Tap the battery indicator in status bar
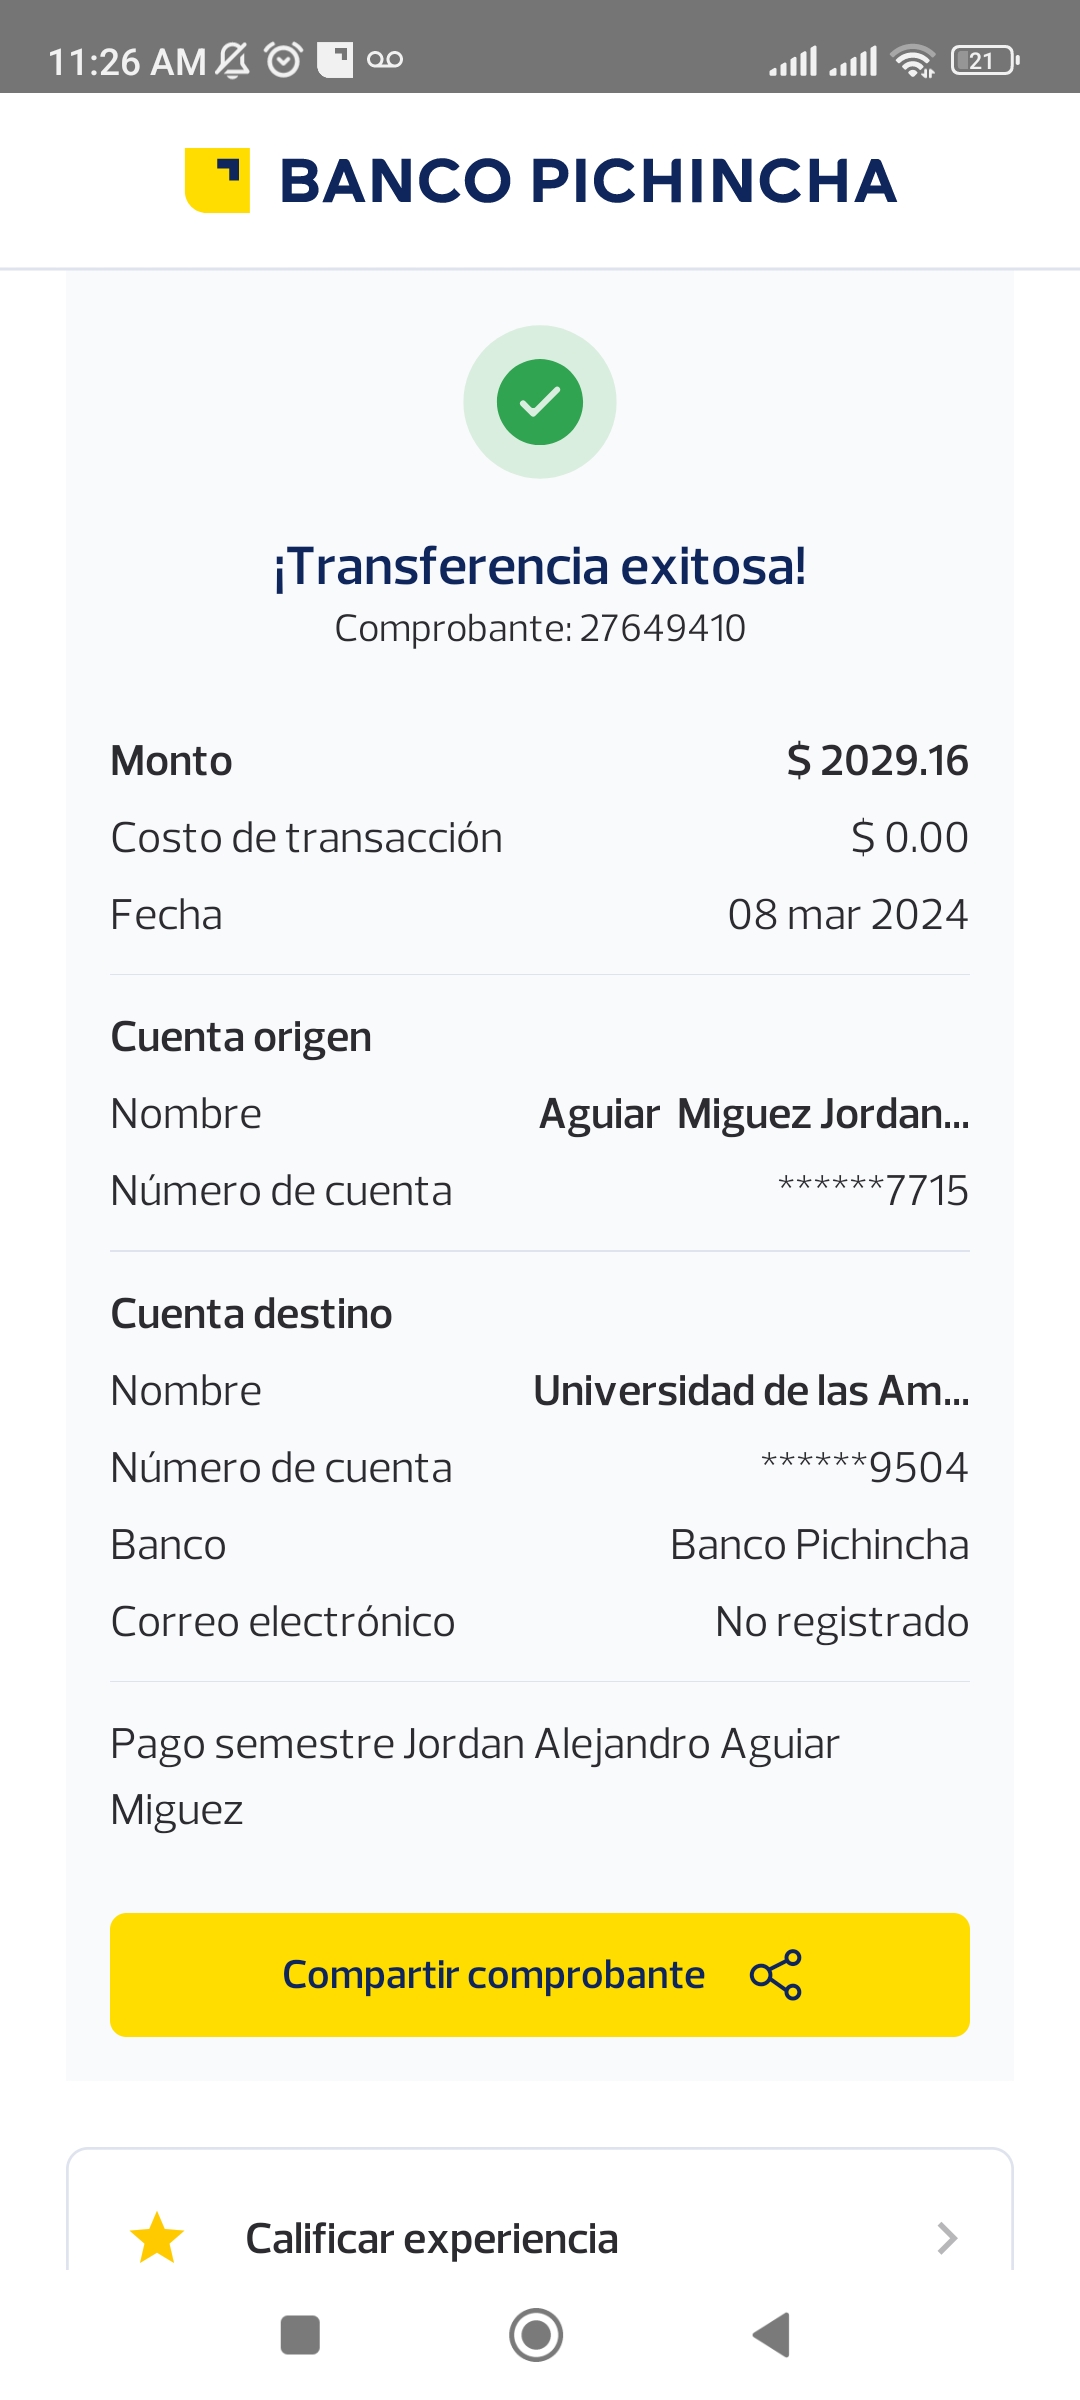Screen dimensions: 1080x2400 point(985,61)
